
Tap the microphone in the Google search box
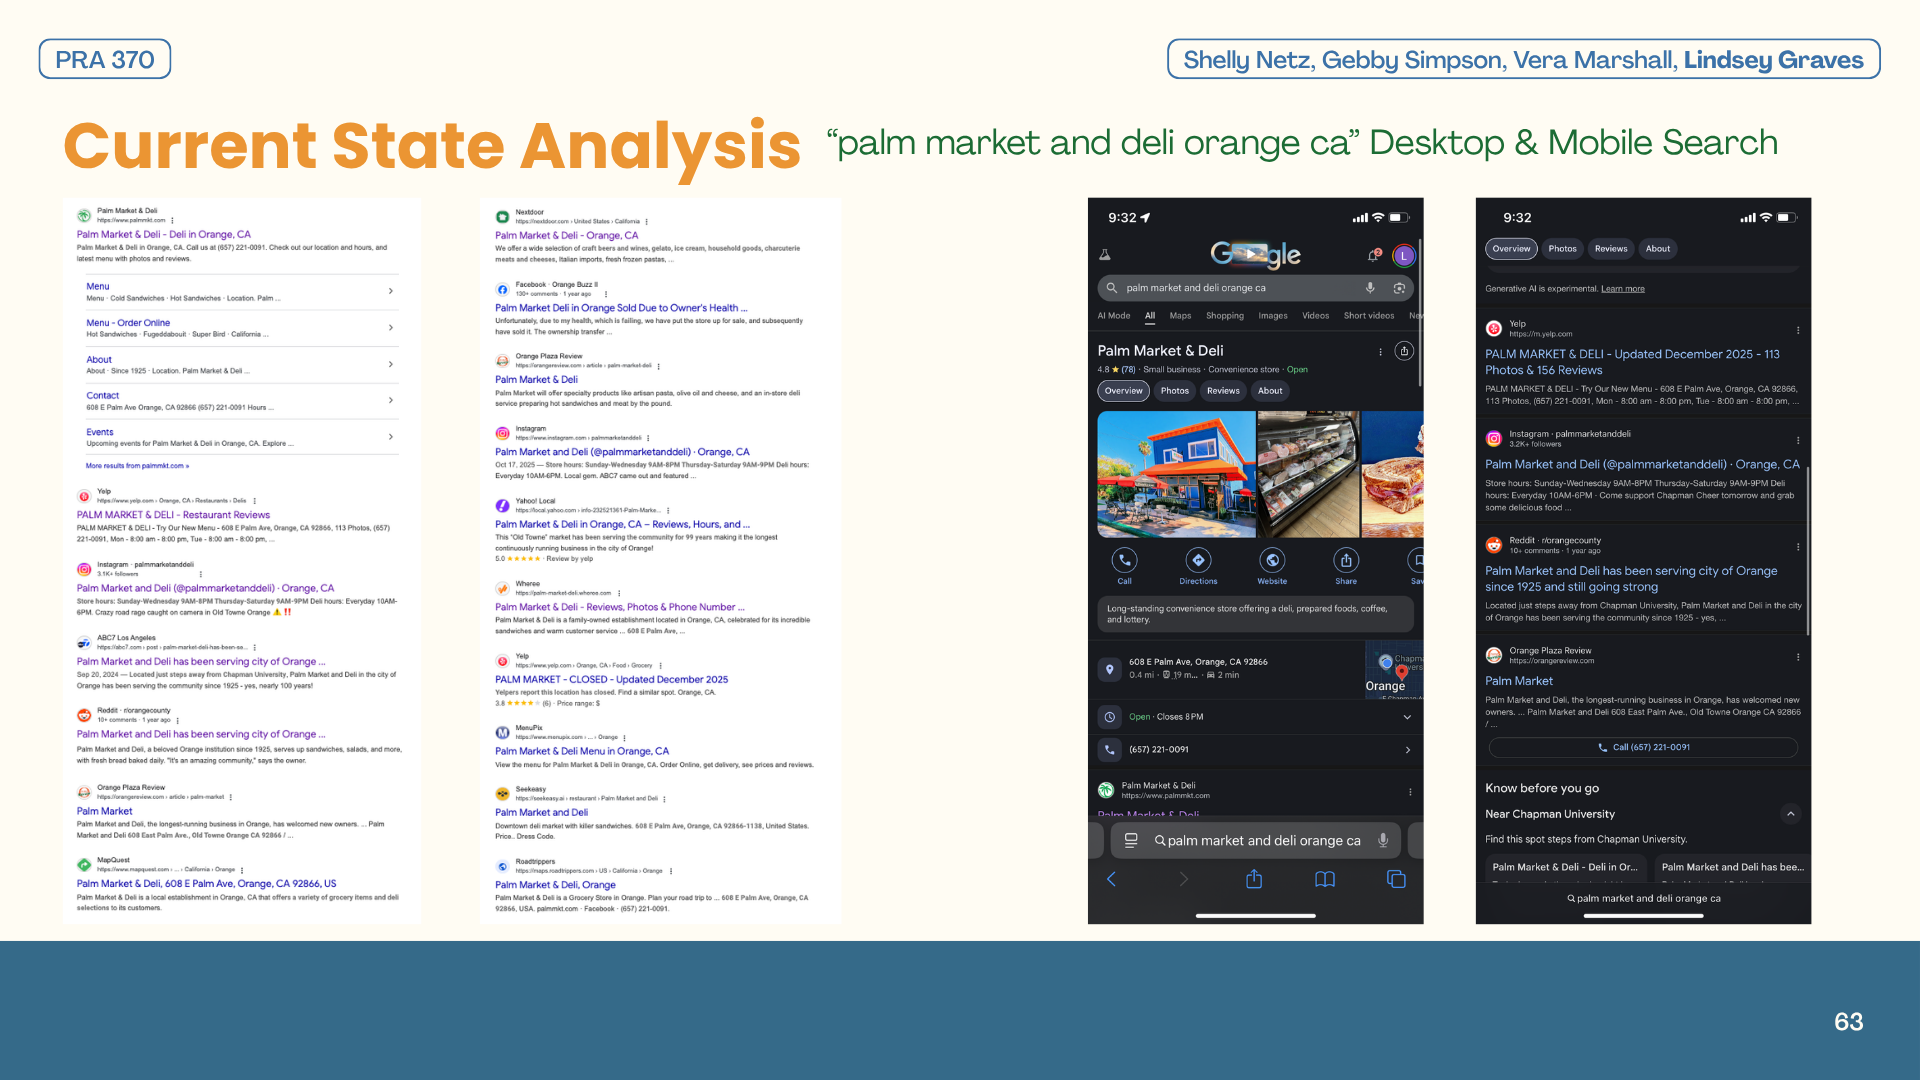(x=1370, y=288)
